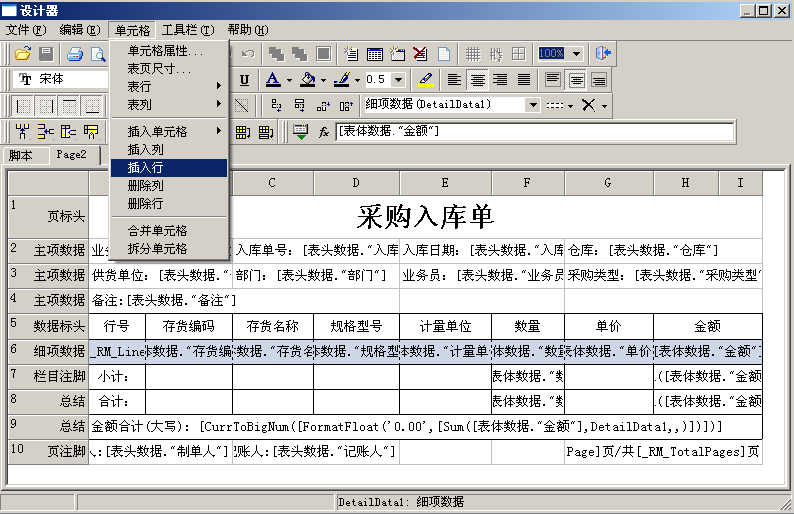Screen dimensions: 794x514
Task: Open the dropdown next to X icon
Action: (604, 105)
